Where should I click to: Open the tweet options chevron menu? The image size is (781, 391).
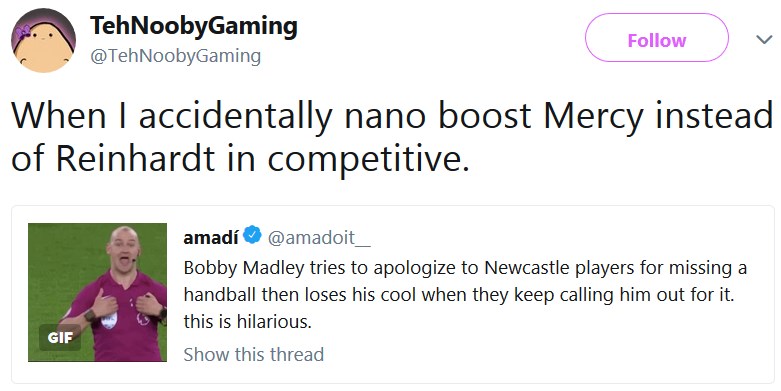764,39
